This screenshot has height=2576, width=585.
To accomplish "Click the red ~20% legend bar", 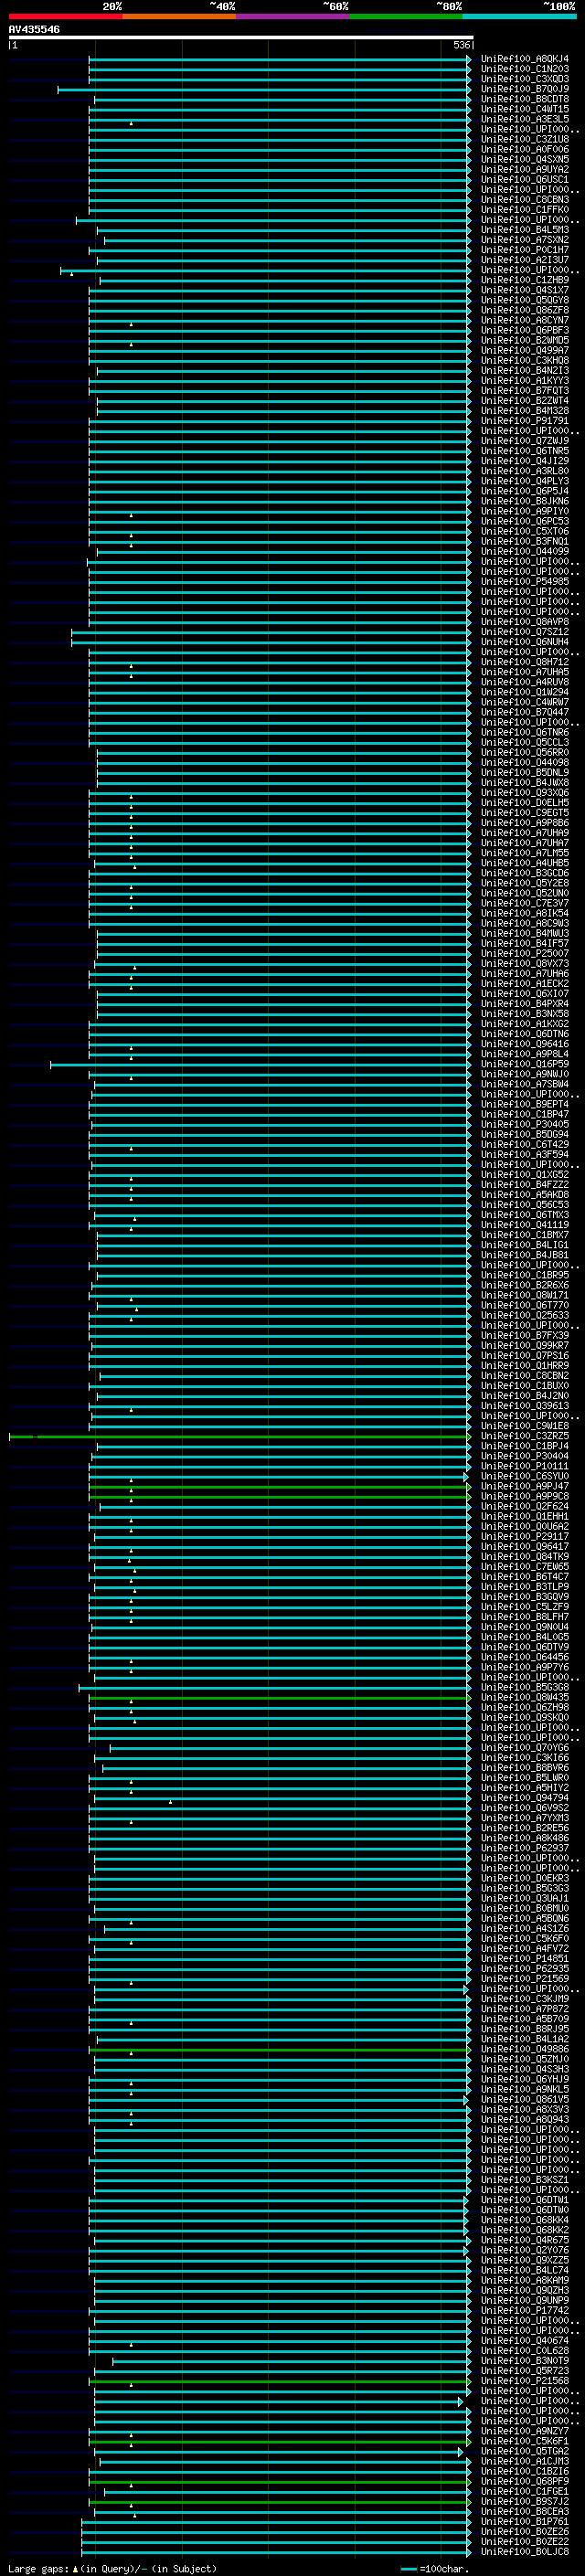I will tap(65, 16).
